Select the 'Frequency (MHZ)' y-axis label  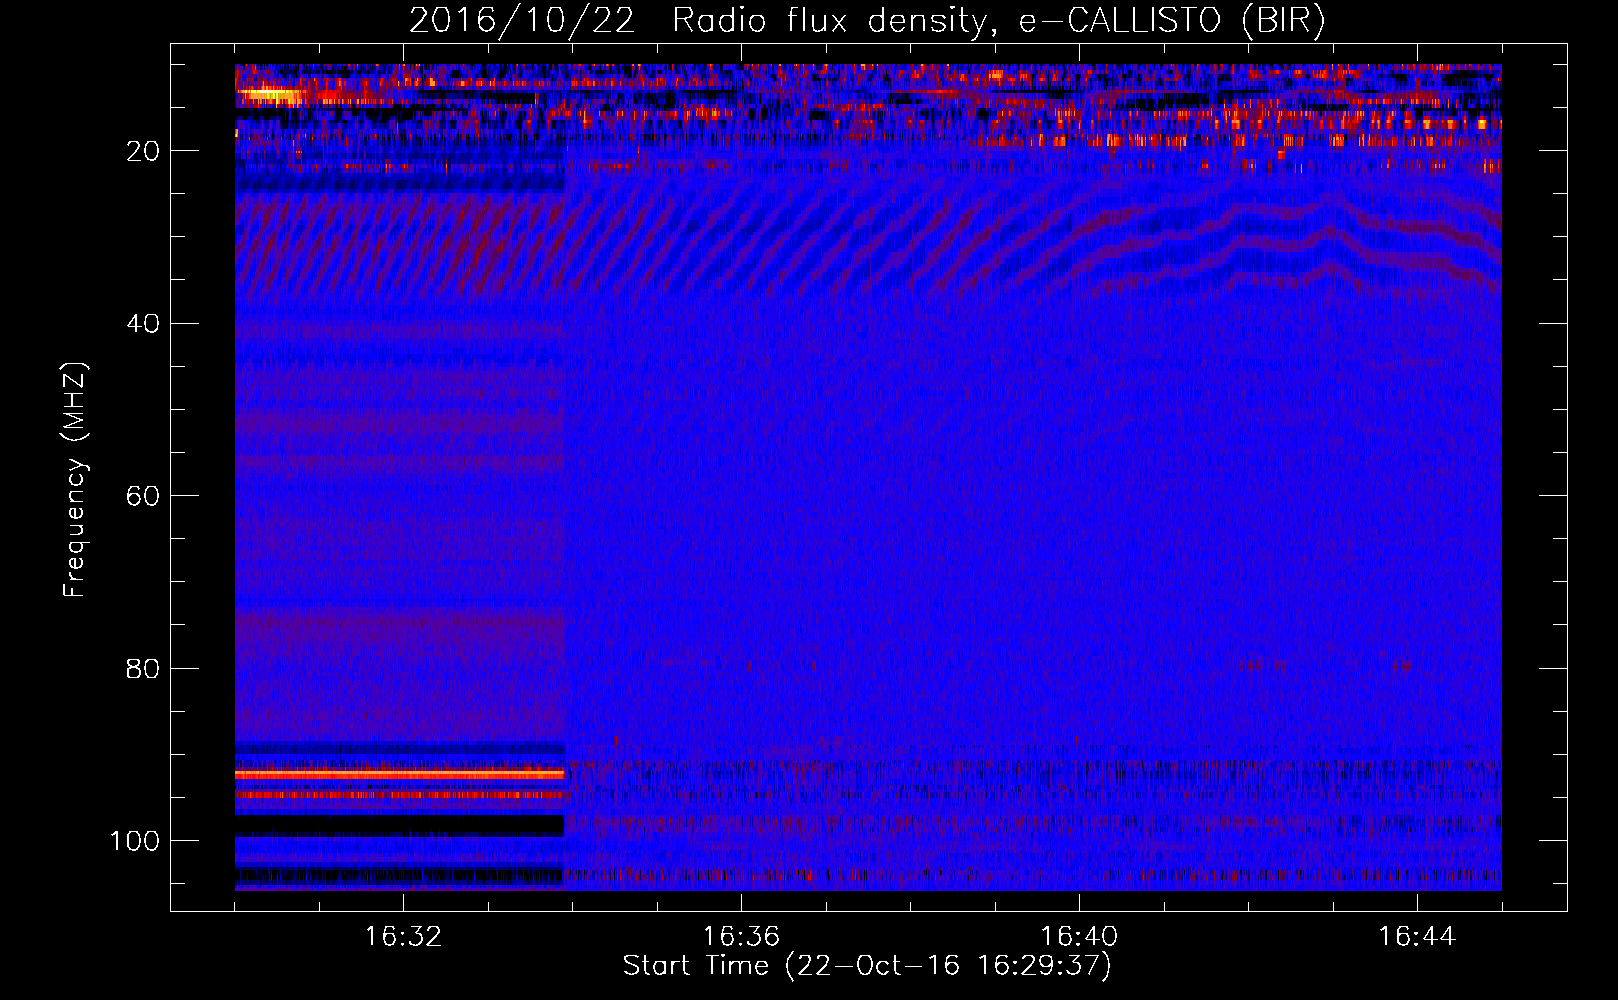coord(75,480)
